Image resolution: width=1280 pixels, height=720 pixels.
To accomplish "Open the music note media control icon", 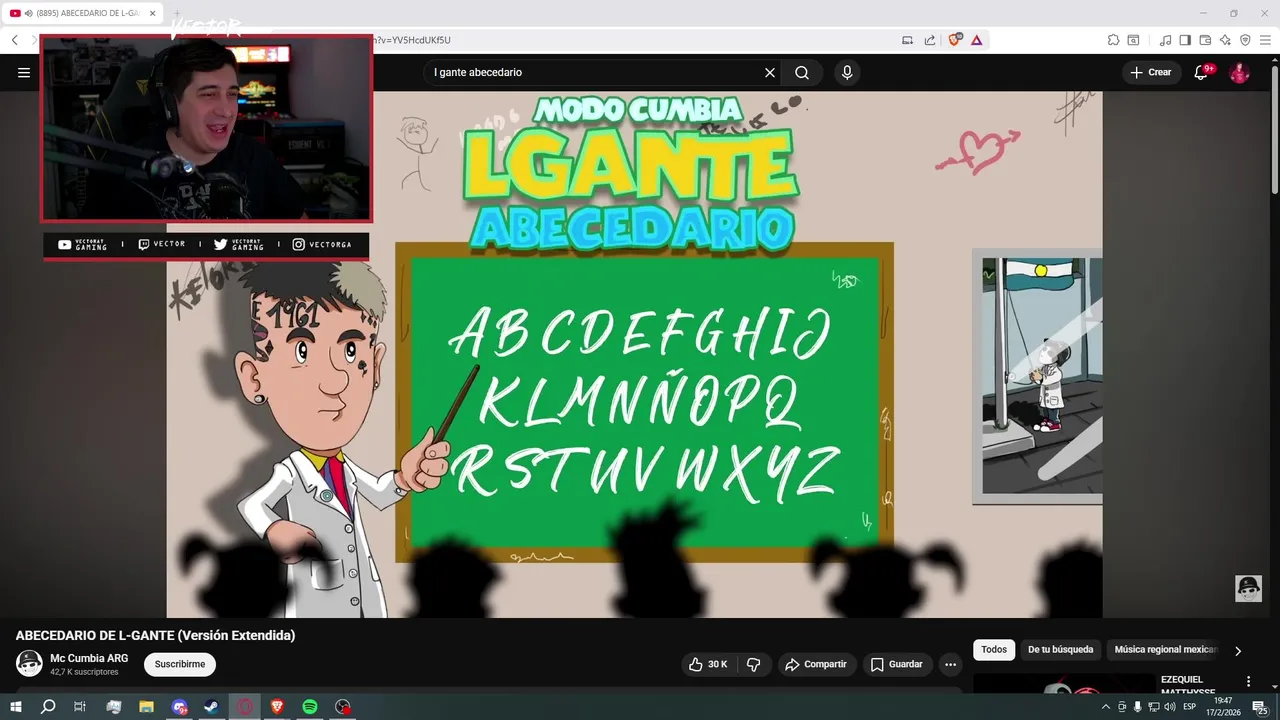I will click(x=1165, y=40).
